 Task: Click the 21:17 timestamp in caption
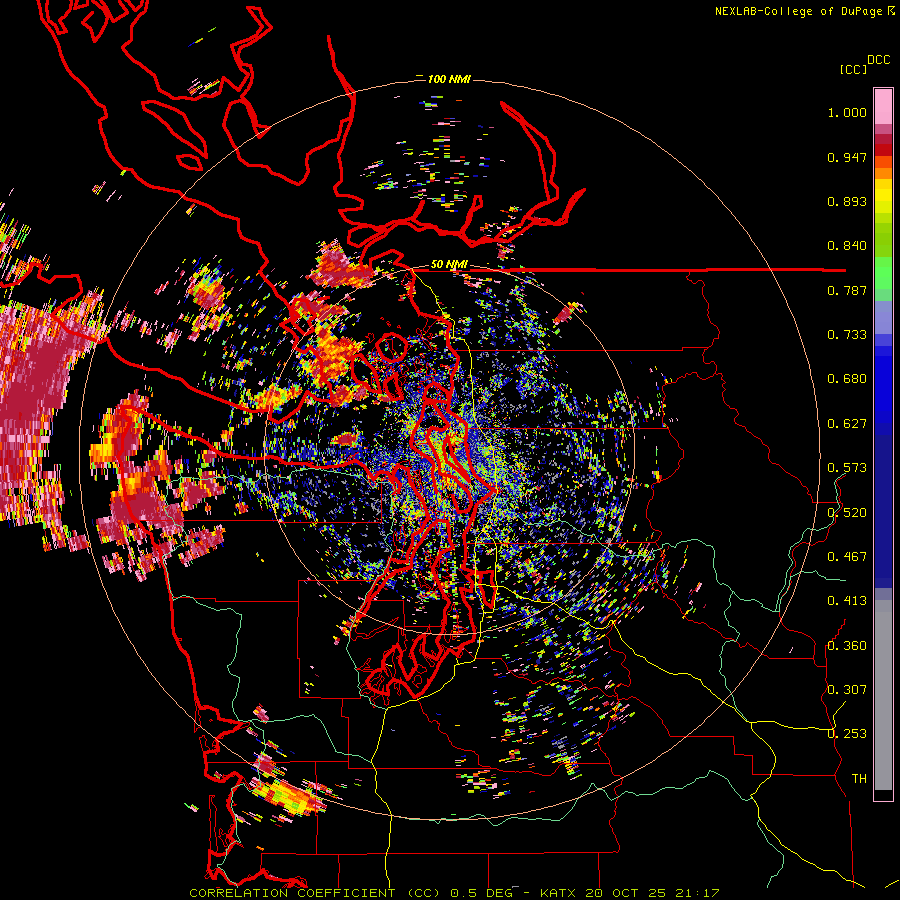[x=696, y=893]
